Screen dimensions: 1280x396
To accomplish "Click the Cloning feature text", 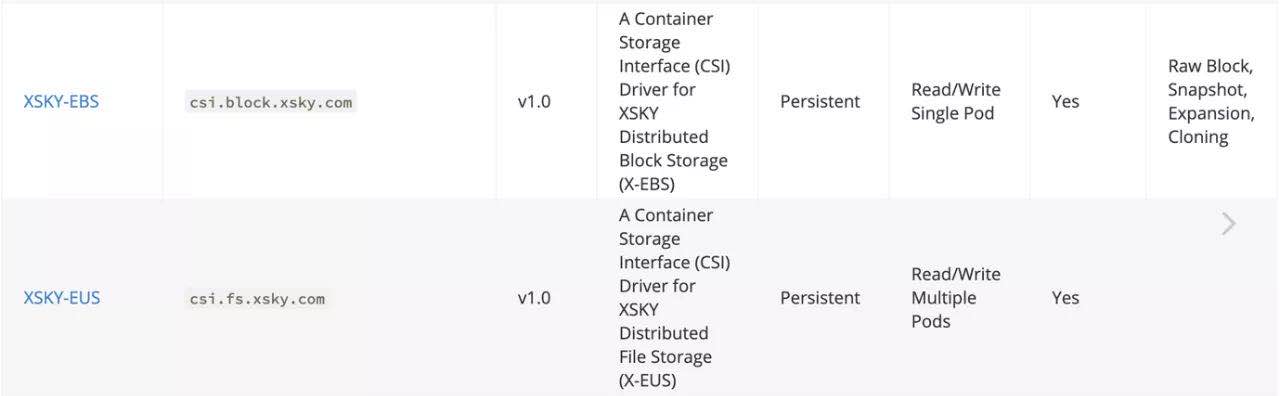I will click(x=1198, y=137).
